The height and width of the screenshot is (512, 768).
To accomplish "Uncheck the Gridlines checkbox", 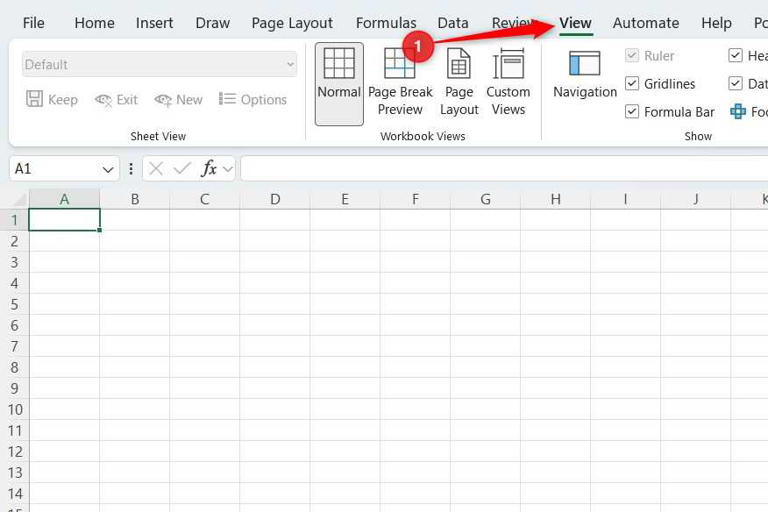I will tap(632, 83).
